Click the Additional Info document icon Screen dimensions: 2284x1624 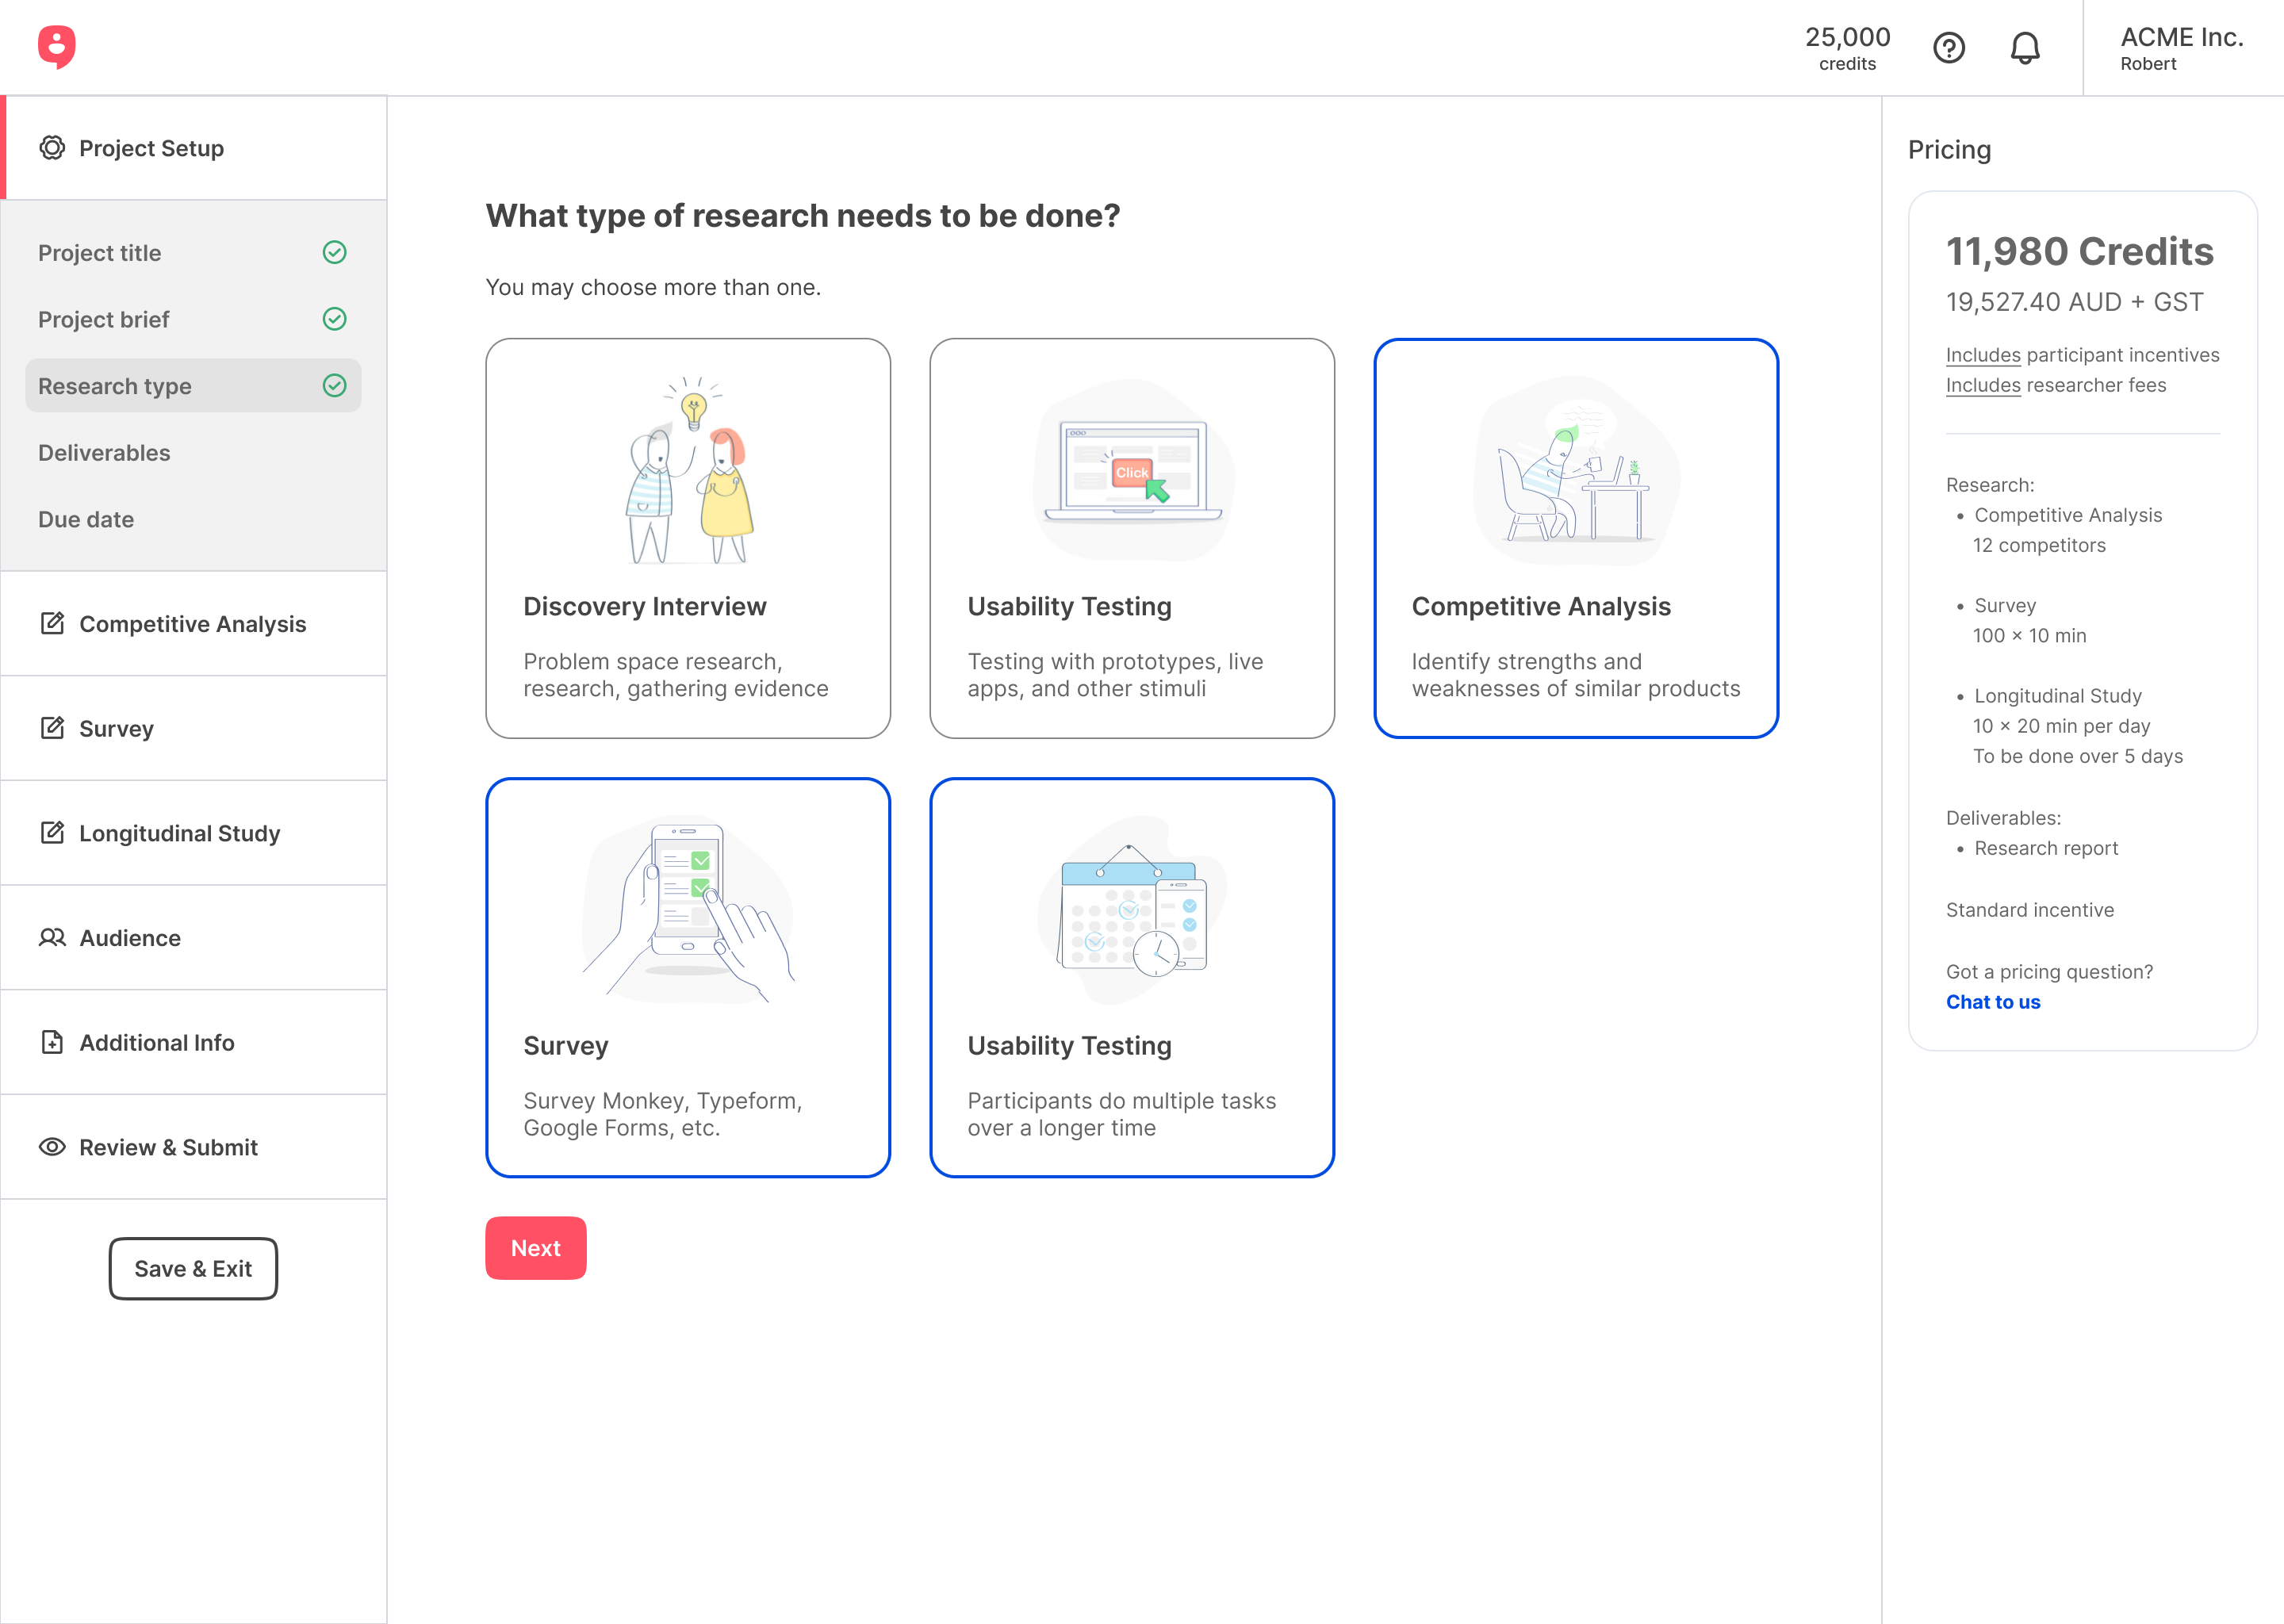(x=52, y=1042)
